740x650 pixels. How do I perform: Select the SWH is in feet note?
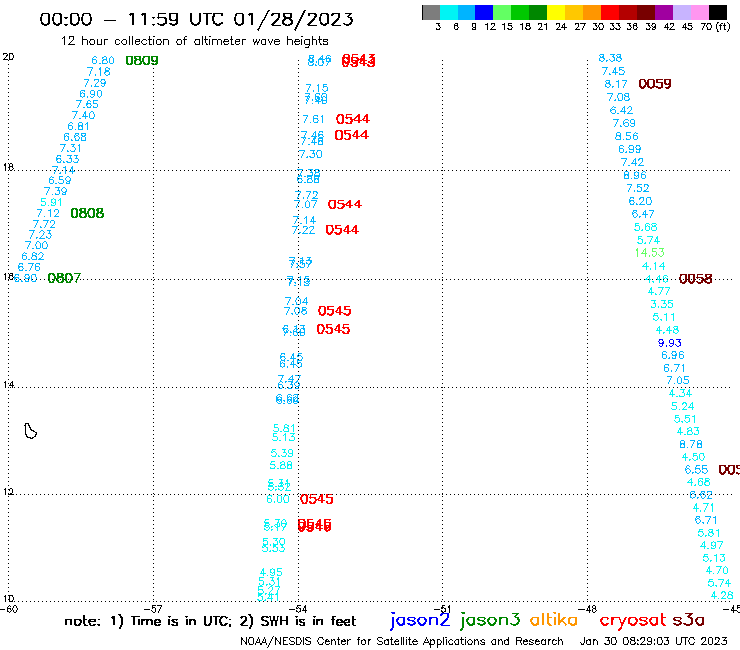(298, 621)
